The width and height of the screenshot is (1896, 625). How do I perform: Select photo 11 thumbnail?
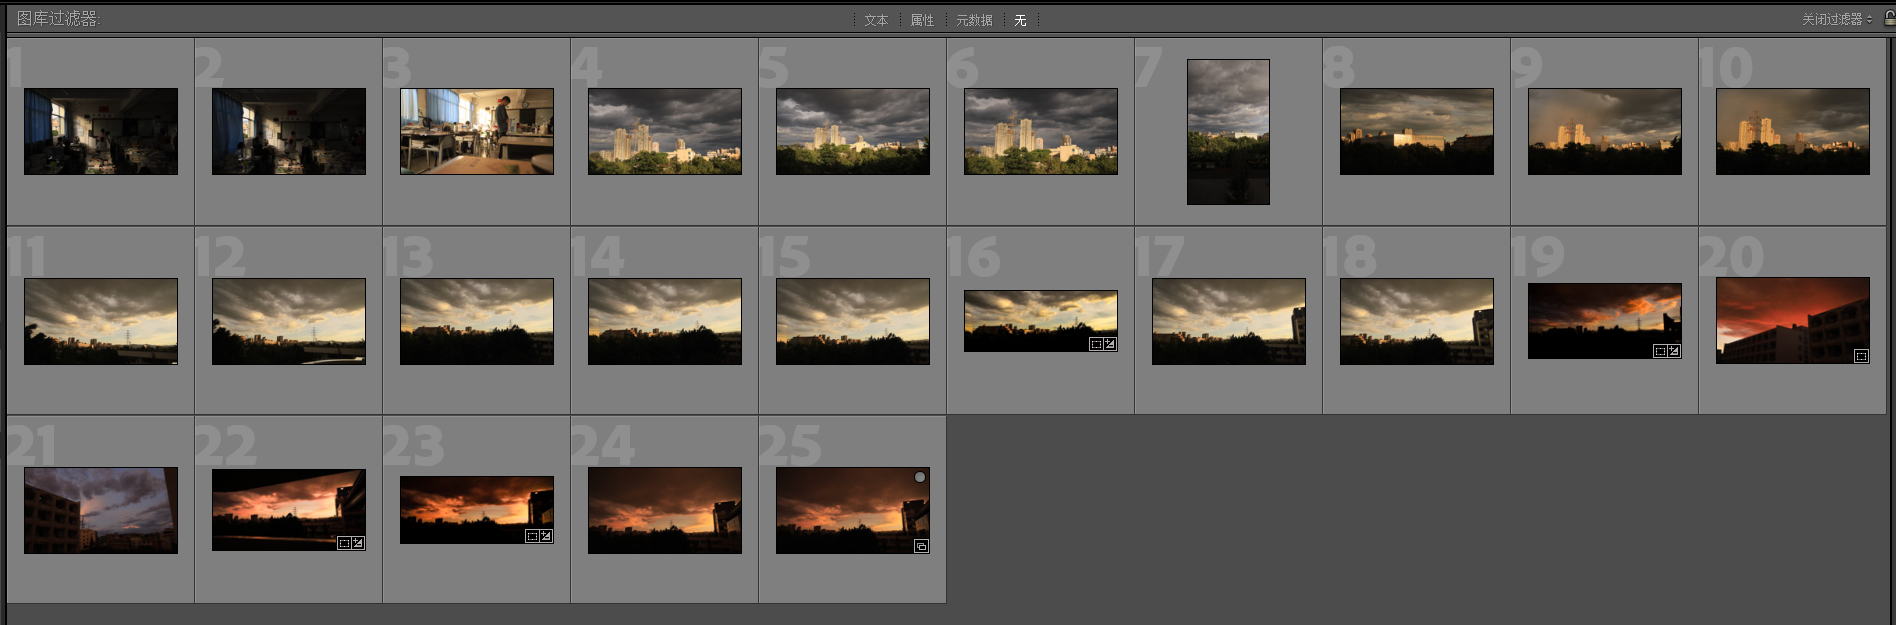(101, 321)
